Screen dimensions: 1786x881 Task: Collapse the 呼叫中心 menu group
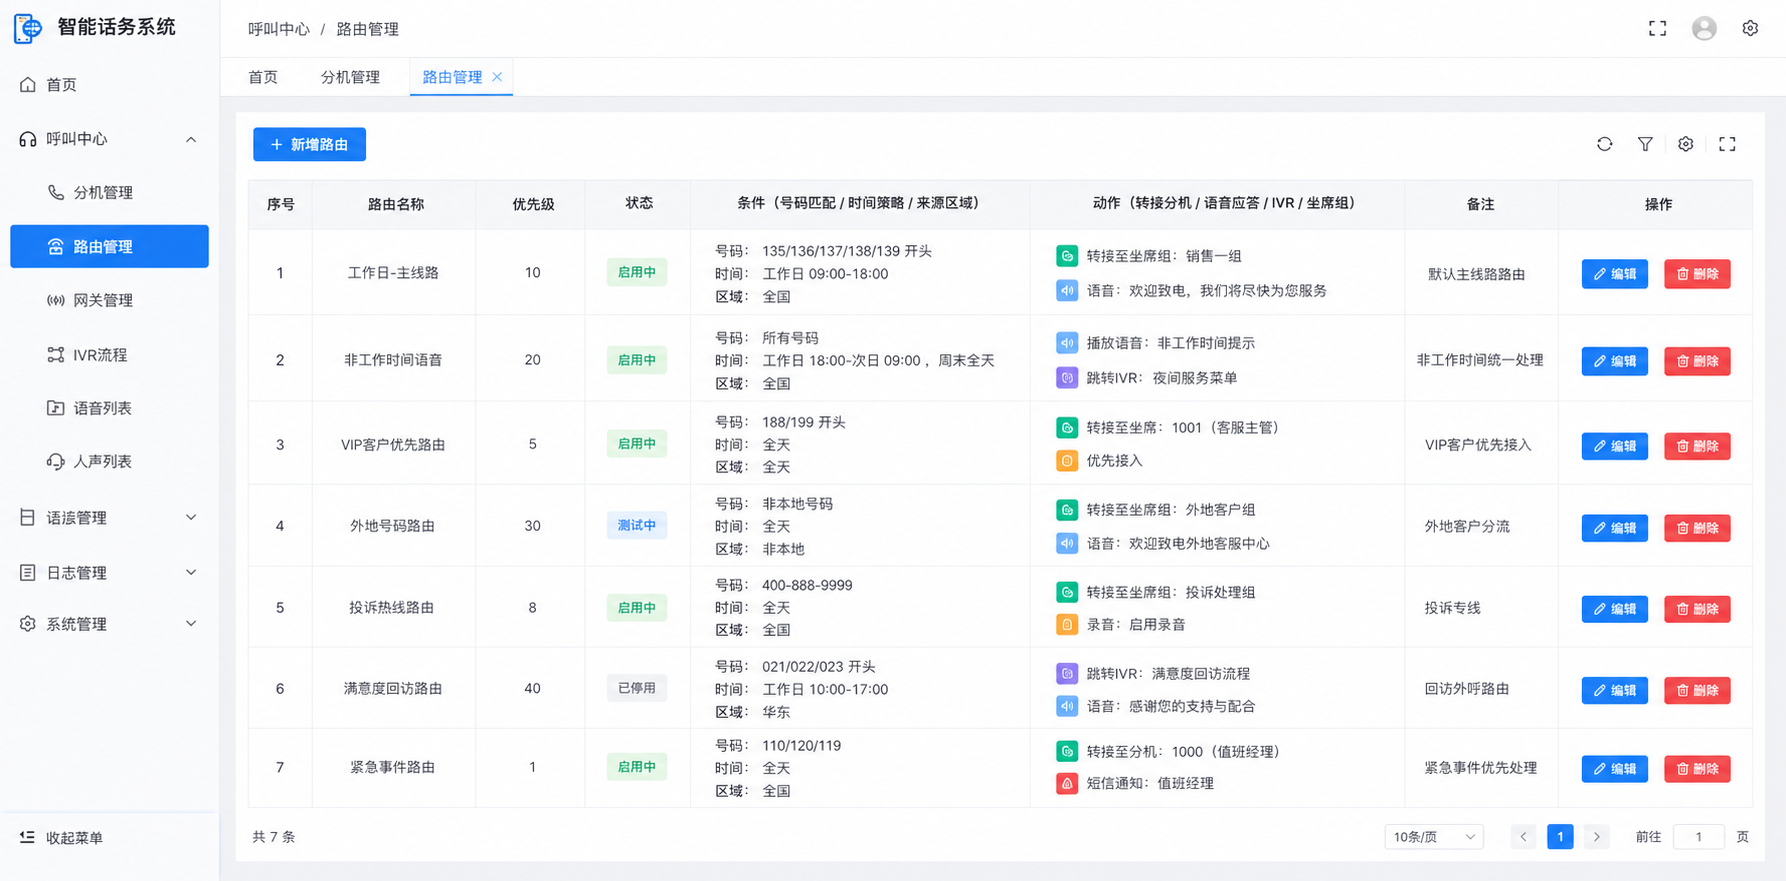coord(109,139)
